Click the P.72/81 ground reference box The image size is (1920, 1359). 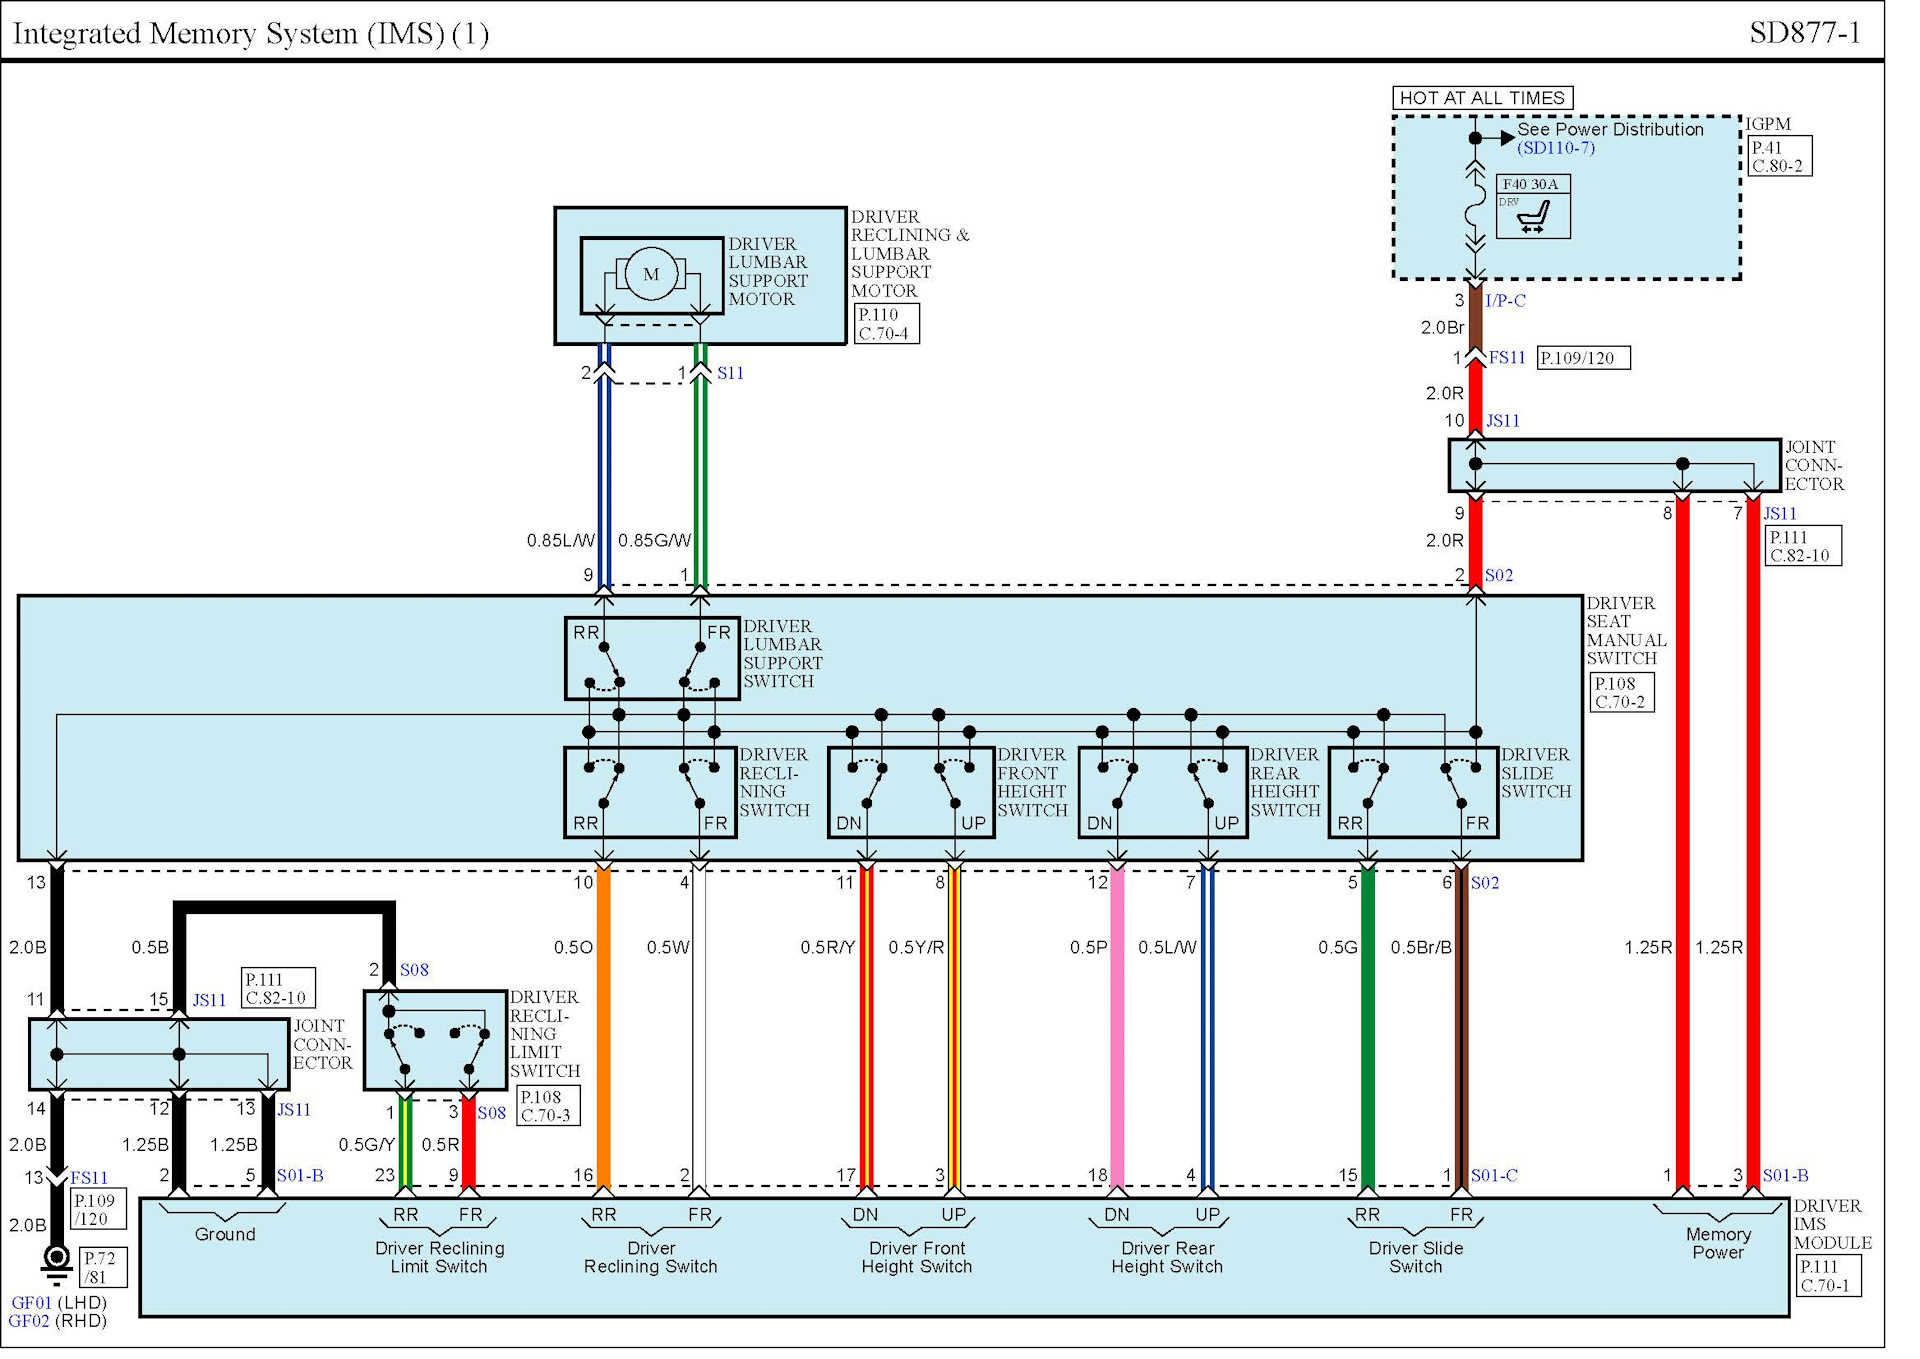pos(102,1267)
